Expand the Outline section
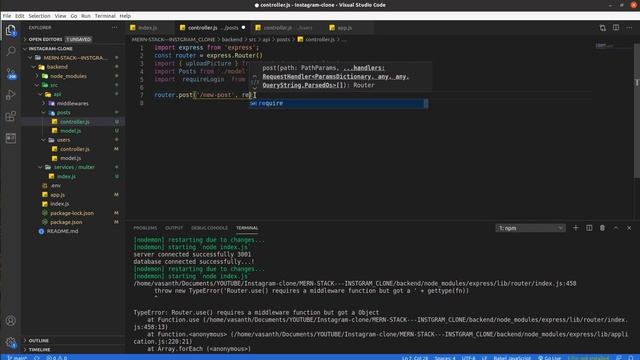Image resolution: width=640 pixels, height=360 pixels. click(x=73, y=340)
